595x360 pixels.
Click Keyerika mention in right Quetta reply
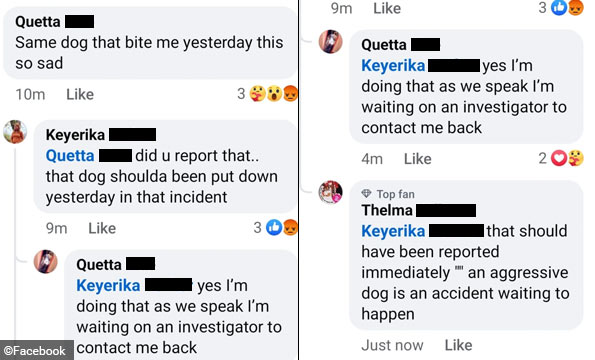(x=393, y=66)
